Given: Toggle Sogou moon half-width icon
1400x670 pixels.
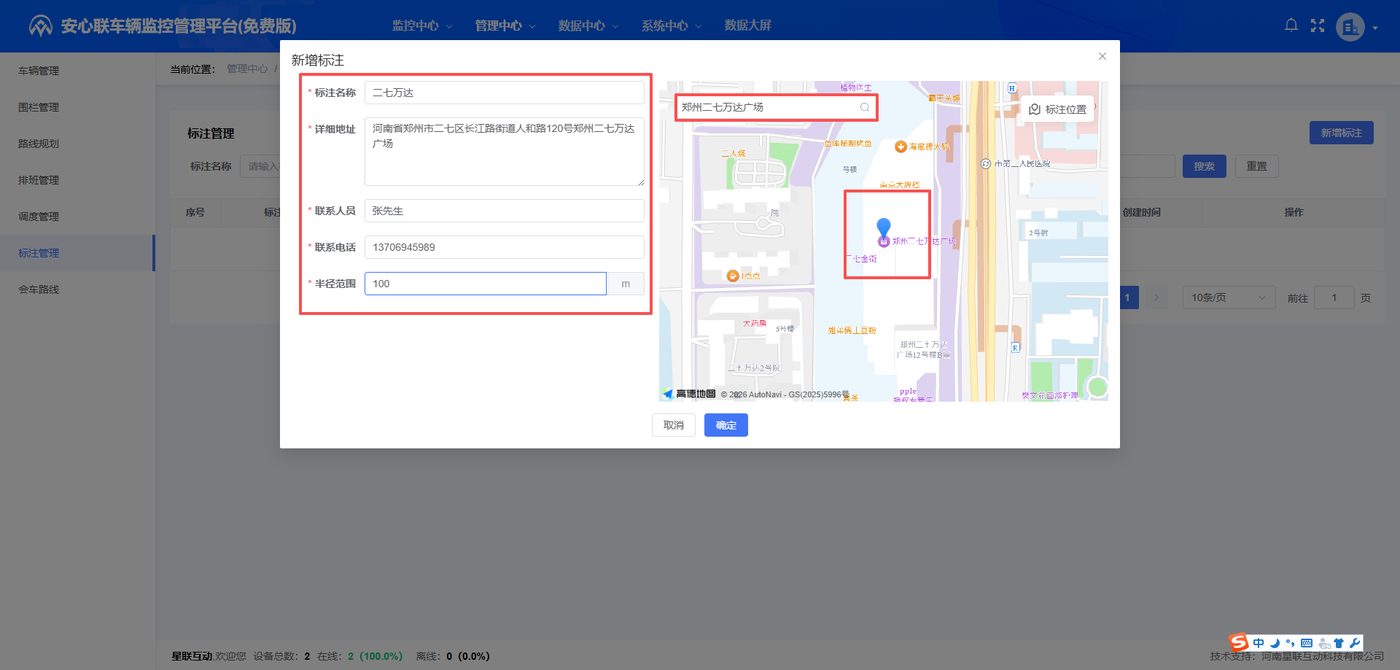Looking at the screenshot, I should pyautogui.click(x=1275, y=642).
